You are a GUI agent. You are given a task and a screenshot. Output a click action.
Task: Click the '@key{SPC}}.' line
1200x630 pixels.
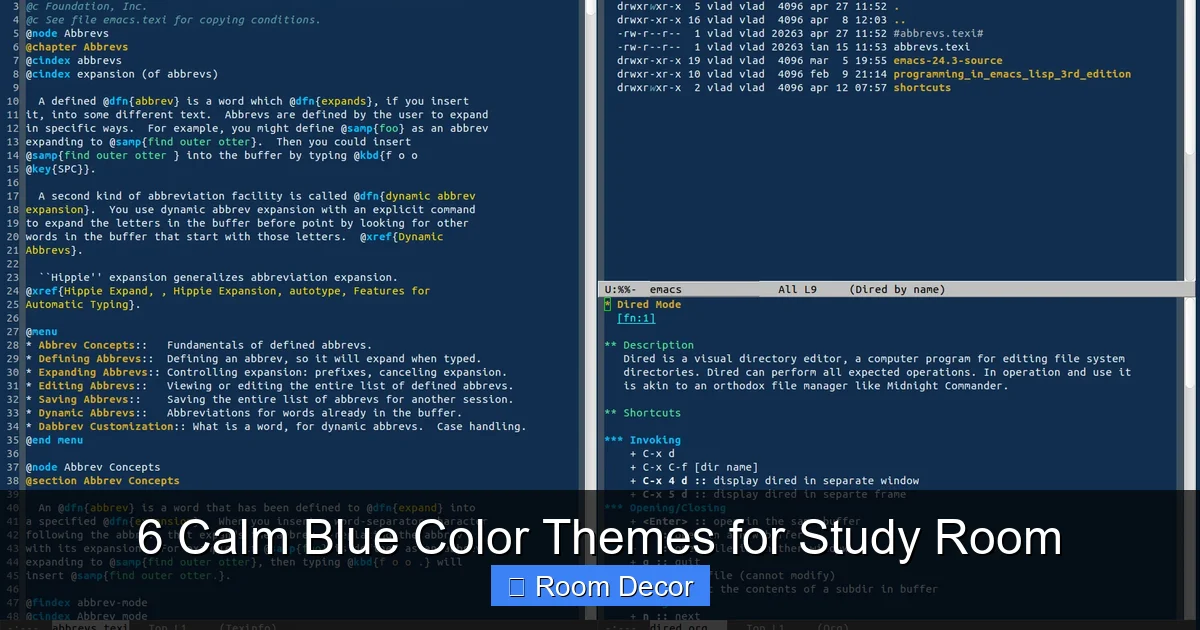(60, 169)
